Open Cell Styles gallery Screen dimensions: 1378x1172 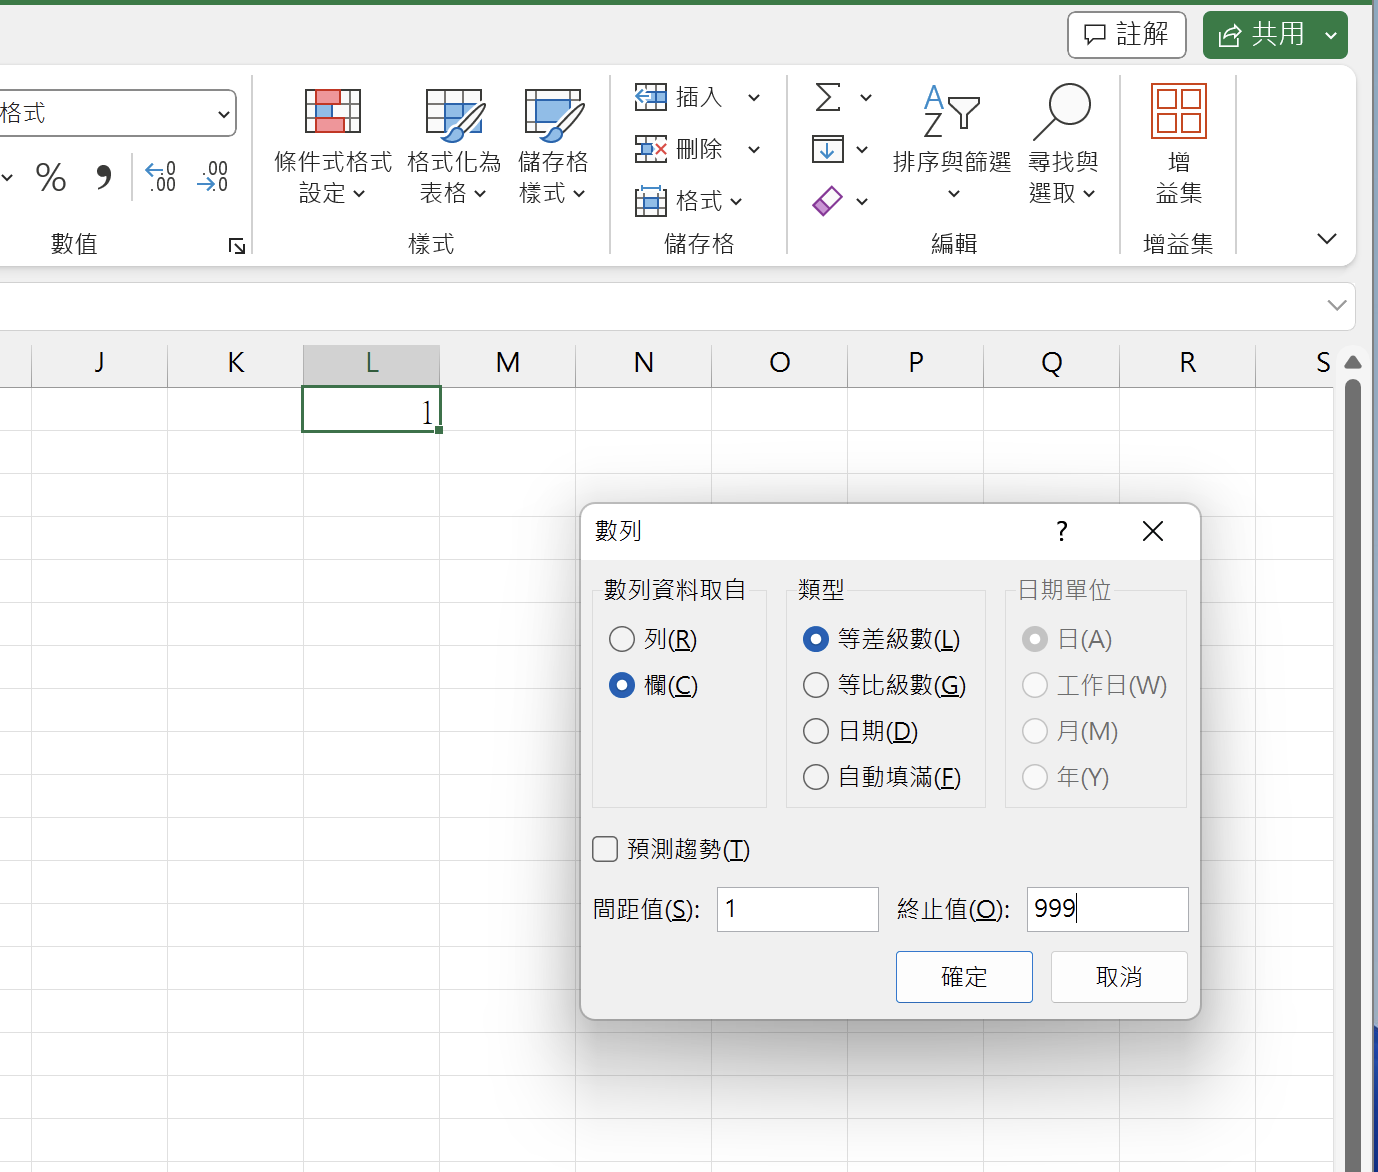tap(553, 114)
